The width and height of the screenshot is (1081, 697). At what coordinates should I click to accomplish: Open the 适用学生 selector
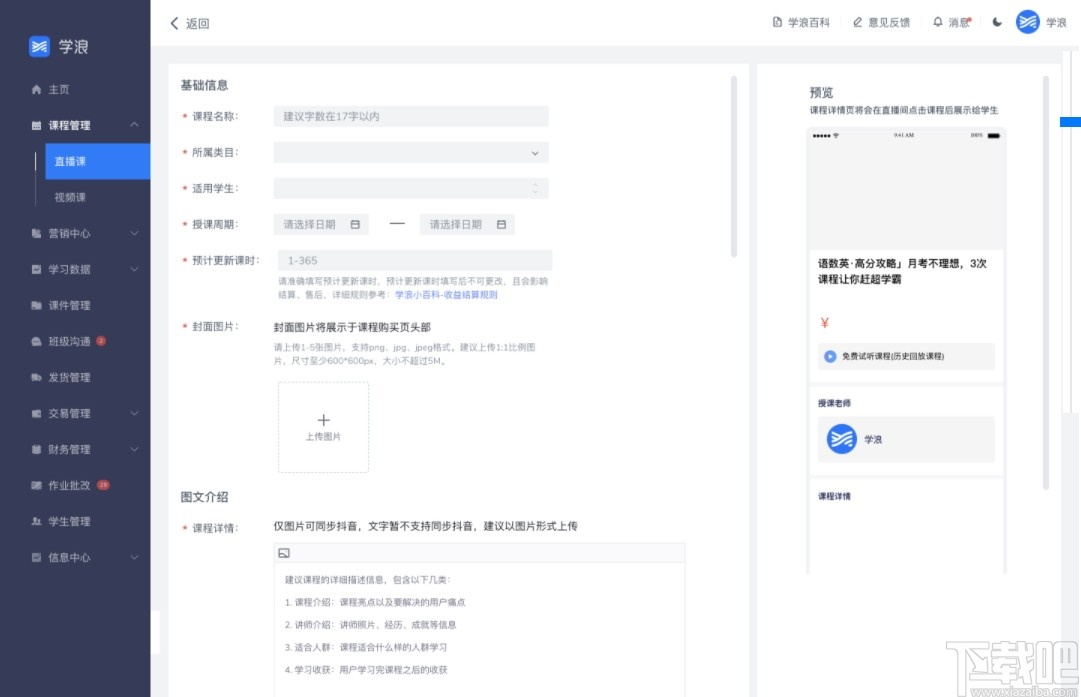click(411, 188)
